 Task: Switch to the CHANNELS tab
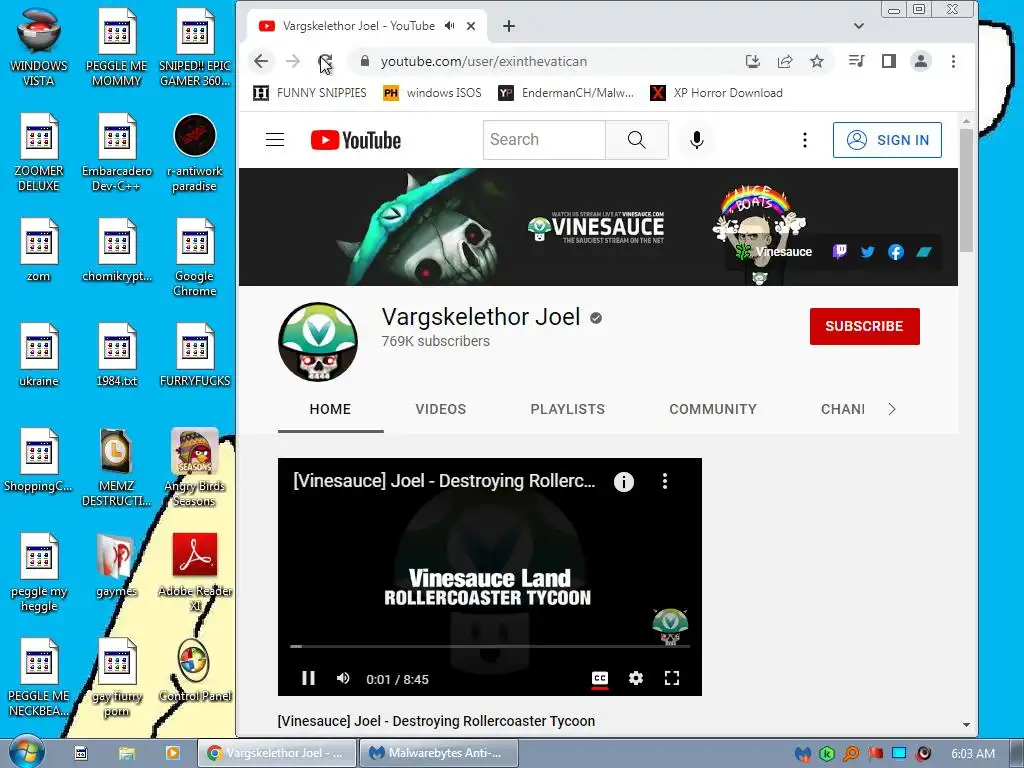[x=842, y=409]
